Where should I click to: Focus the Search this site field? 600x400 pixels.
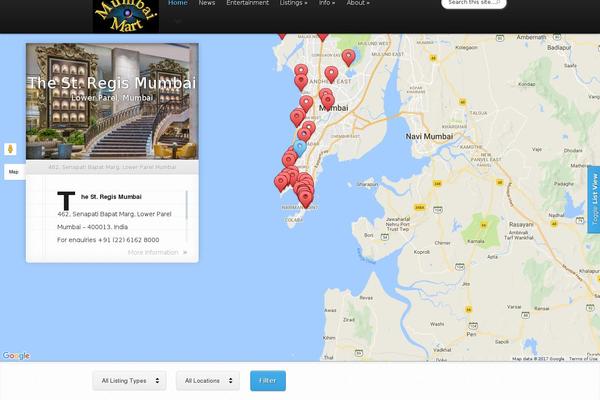(x=474, y=3)
